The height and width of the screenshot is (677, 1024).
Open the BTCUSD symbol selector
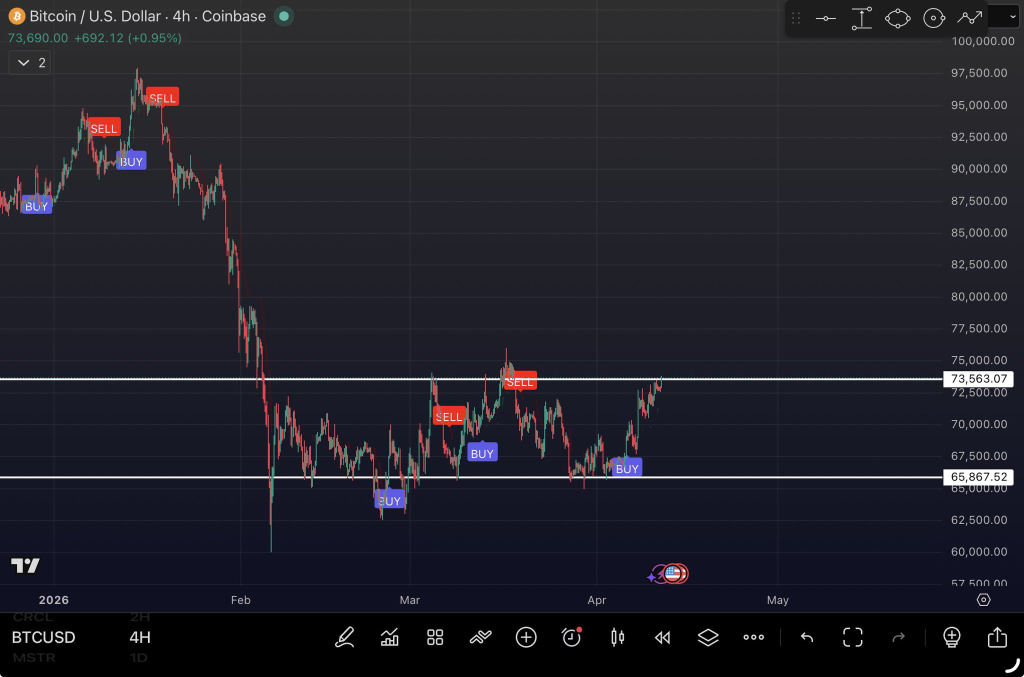(x=44, y=637)
